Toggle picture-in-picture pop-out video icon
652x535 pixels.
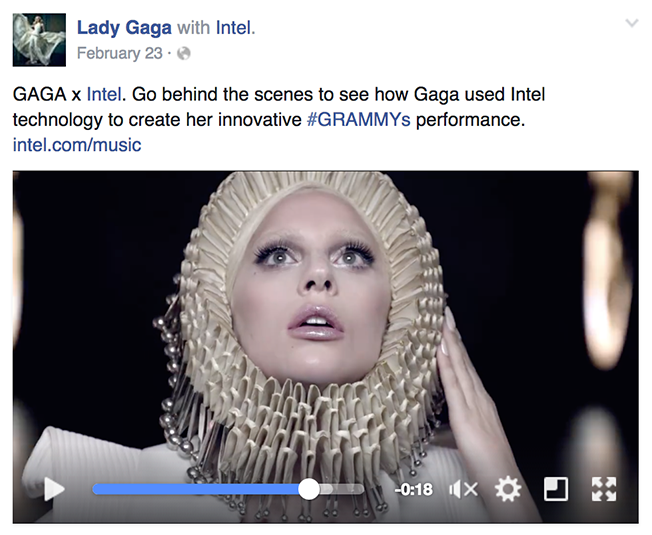(556, 489)
